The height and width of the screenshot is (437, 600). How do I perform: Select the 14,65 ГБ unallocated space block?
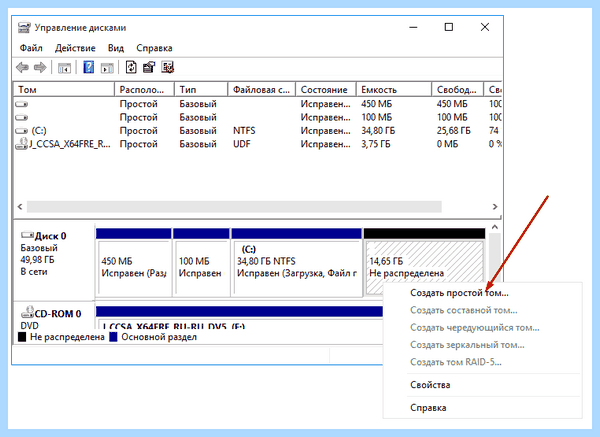click(424, 263)
